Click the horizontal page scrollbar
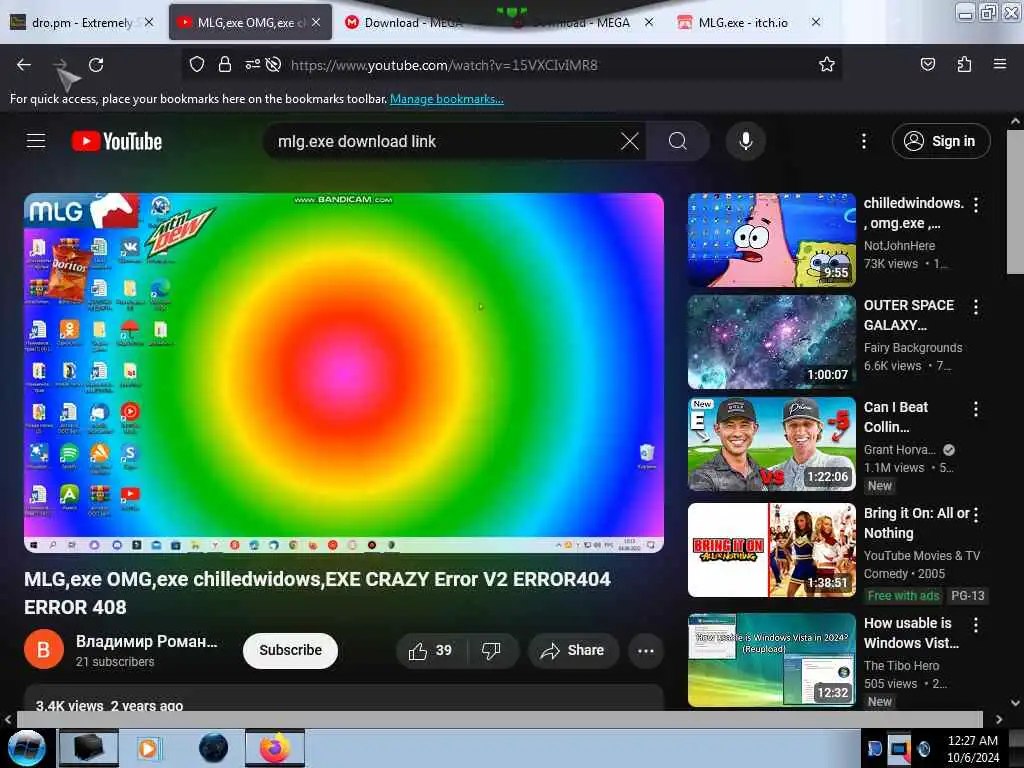This screenshot has height=768, width=1024. pos(500,719)
